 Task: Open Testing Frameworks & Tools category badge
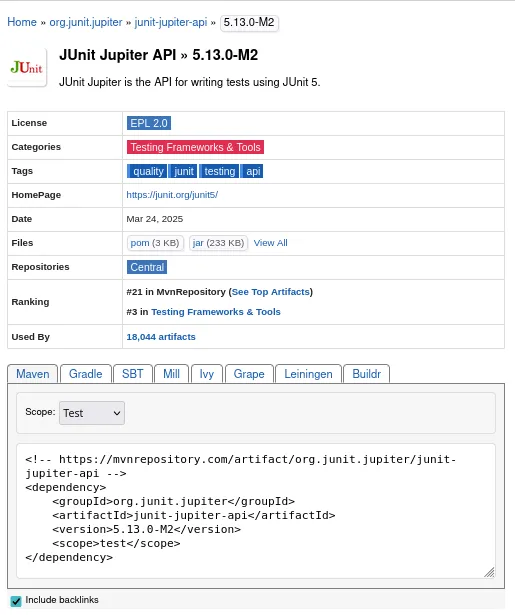coord(195,147)
